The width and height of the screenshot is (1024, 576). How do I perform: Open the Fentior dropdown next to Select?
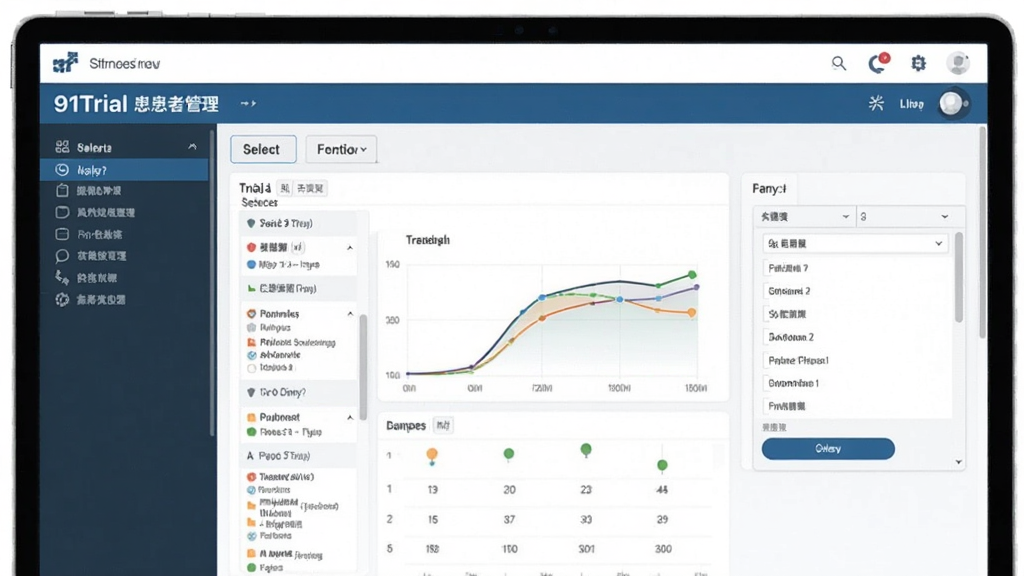click(341, 150)
